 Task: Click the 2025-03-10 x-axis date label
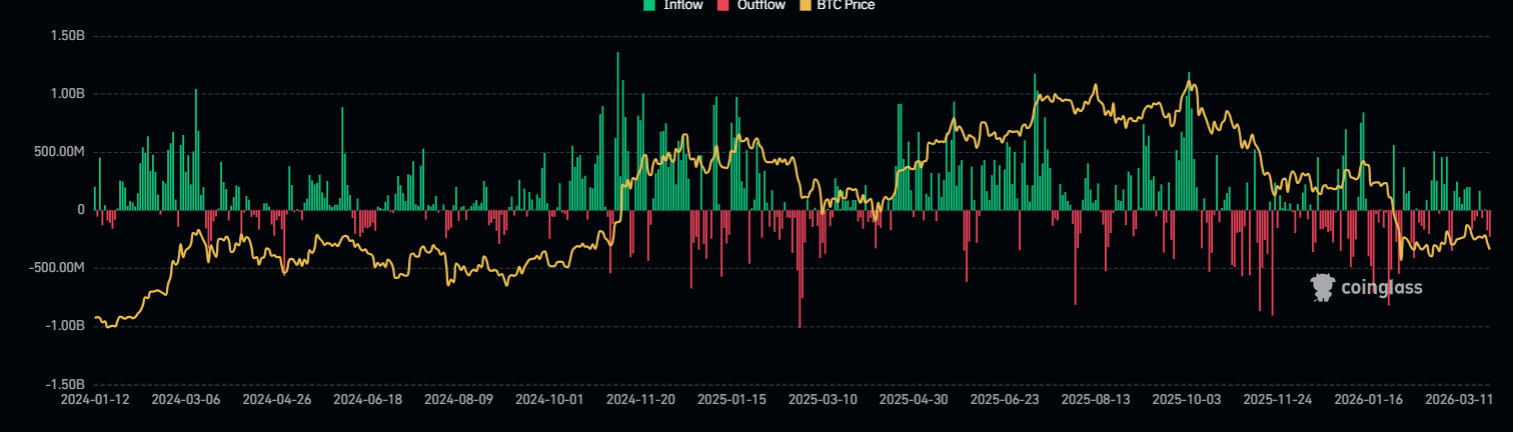coord(823,399)
